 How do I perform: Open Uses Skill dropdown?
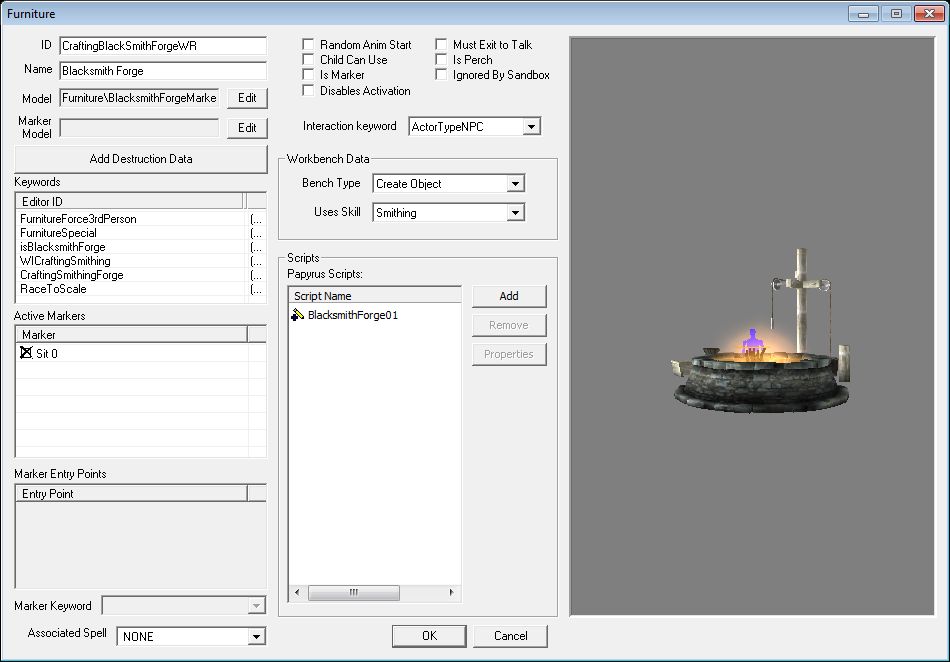[515, 213]
